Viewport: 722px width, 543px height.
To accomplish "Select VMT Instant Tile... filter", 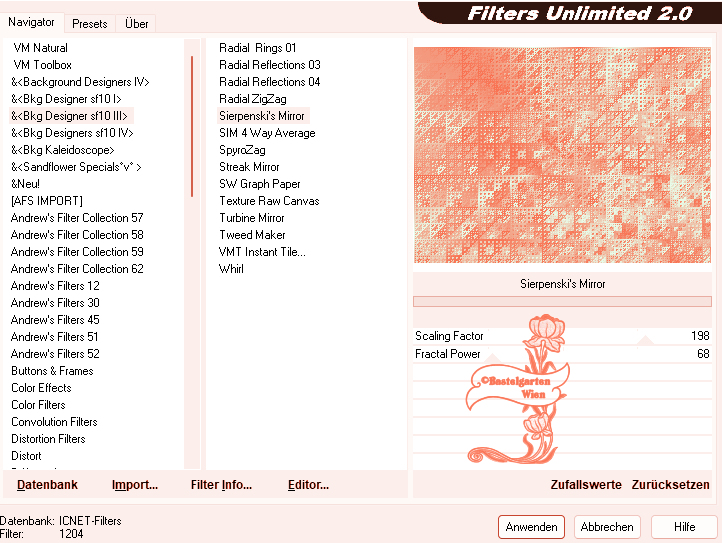I will pos(262,252).
